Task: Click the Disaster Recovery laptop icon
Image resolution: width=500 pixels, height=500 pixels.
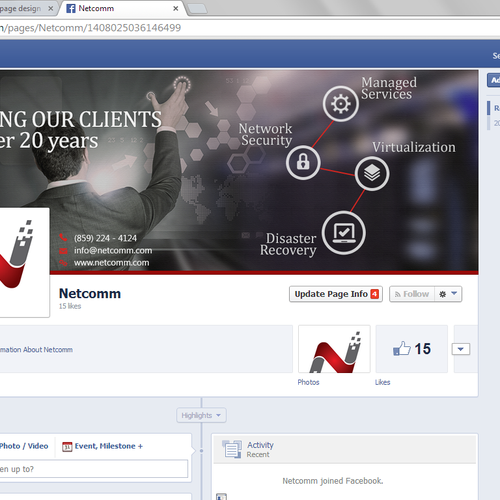Action: [343, 233]
